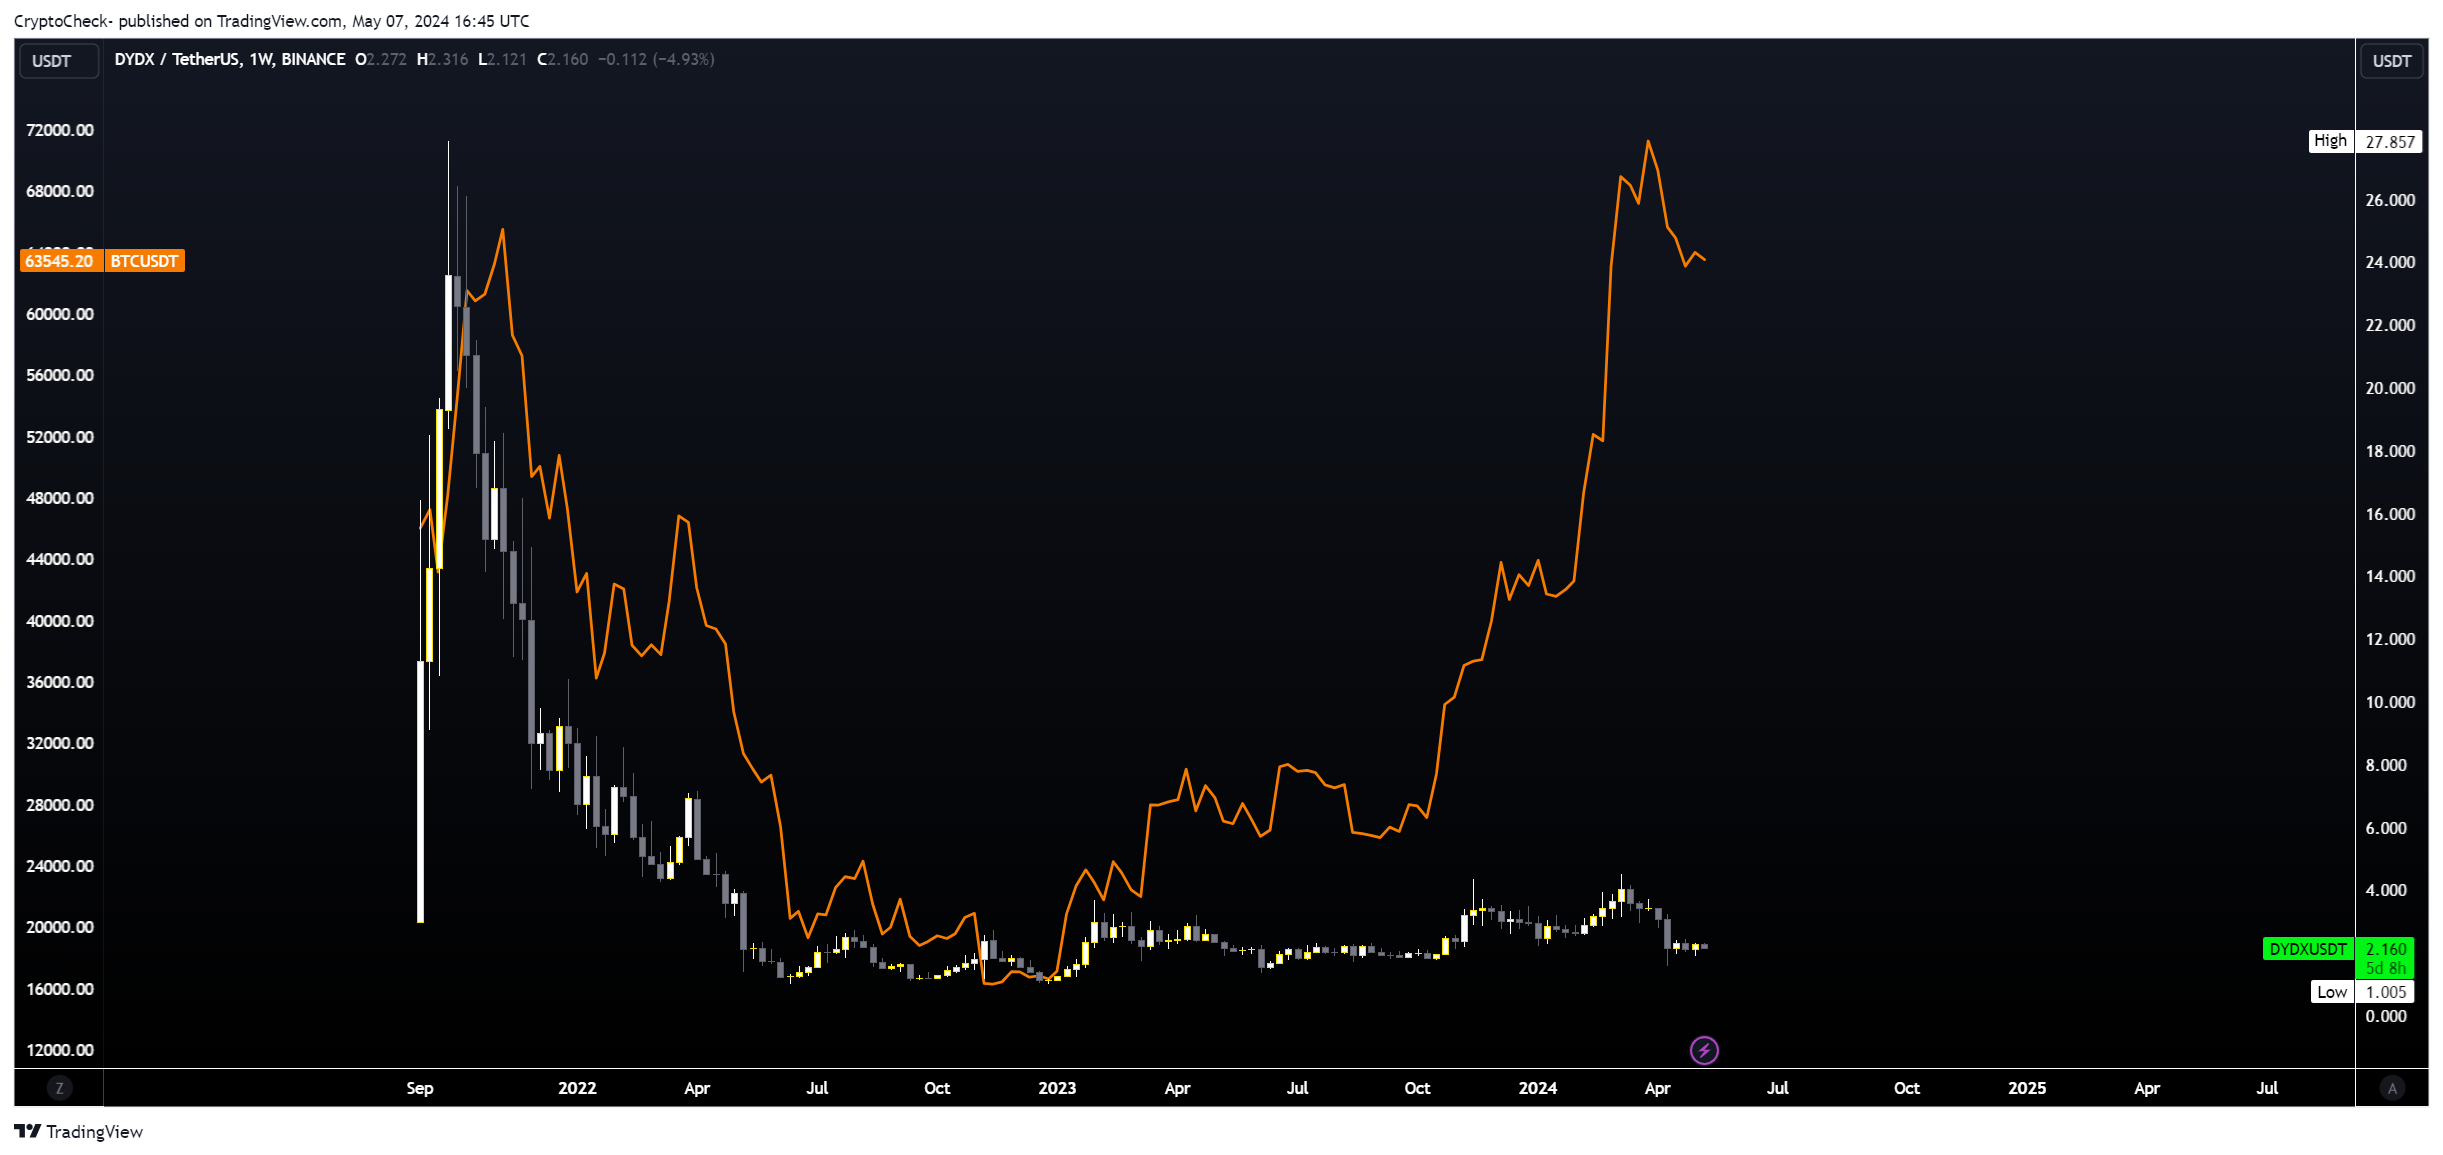Click the orange 63545.20 price tag

[59, 261]
